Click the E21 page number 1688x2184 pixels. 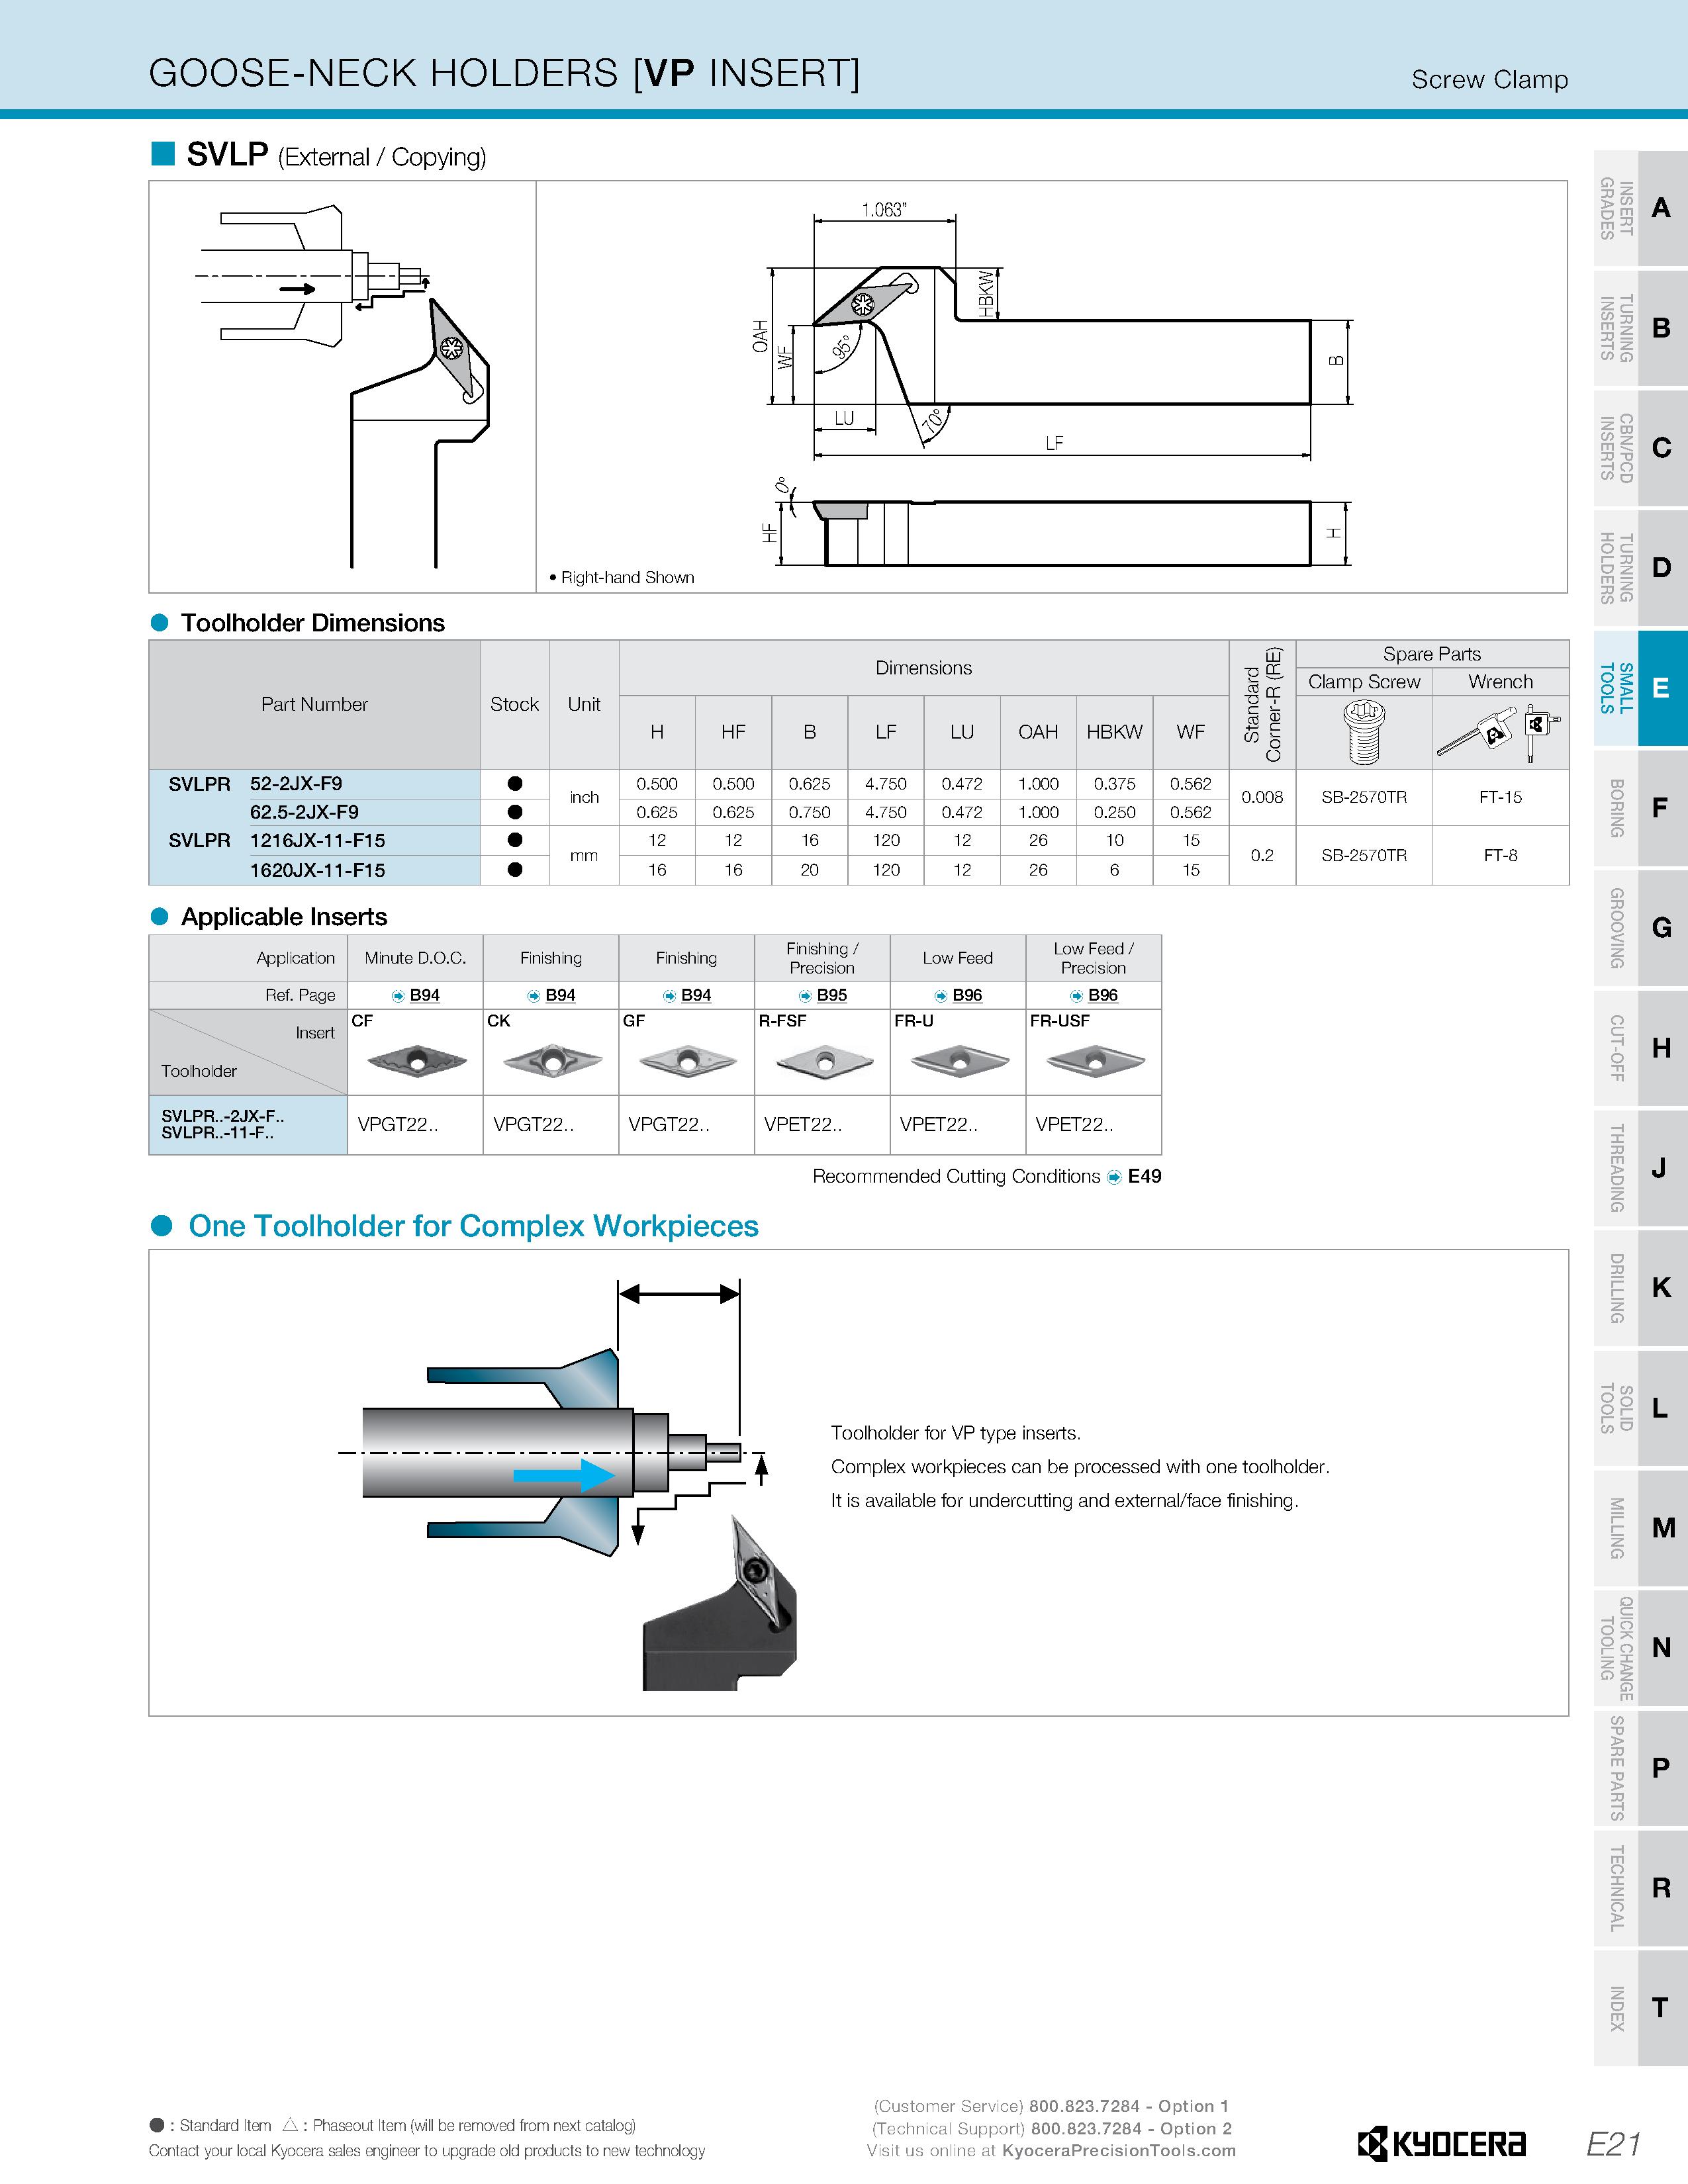(x=1613, y=2143)
